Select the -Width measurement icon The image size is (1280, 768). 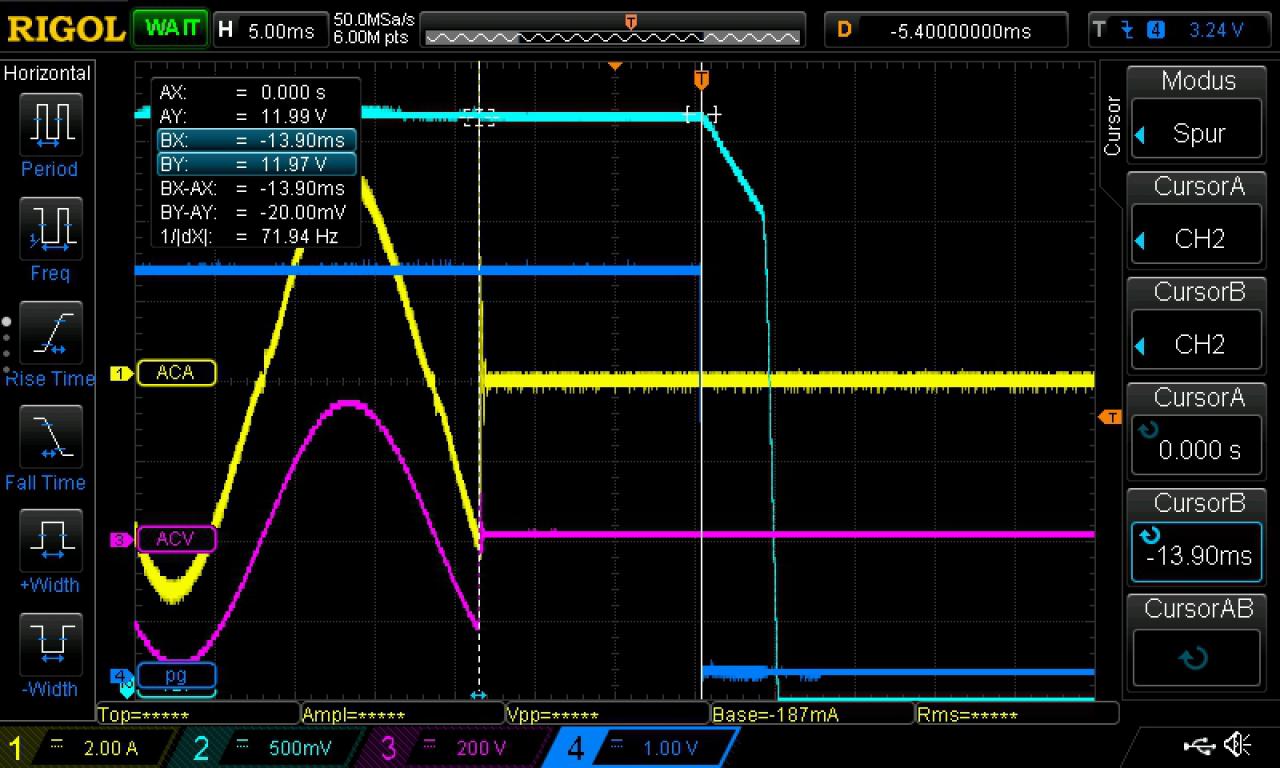click(x=49, y=647)
